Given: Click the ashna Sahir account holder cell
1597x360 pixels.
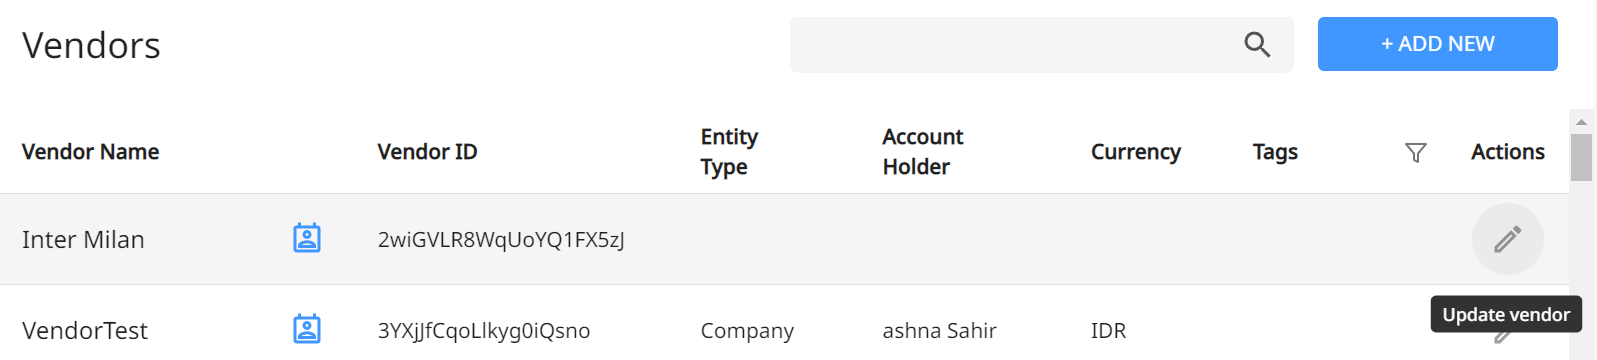Looking at the screenshot, I should point(939,330).
